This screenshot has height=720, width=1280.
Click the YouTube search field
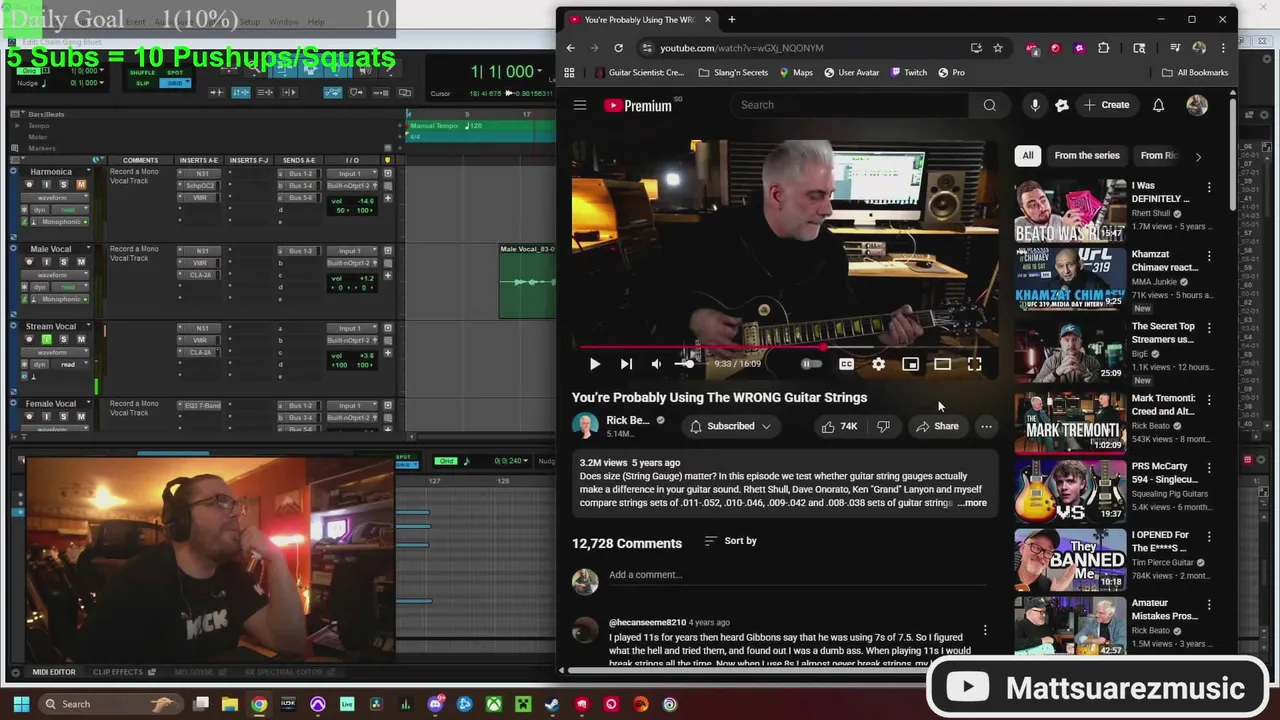pos(850,105)
